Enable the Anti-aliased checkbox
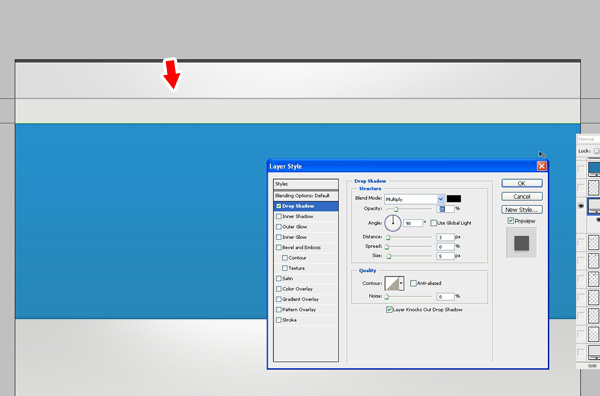Viewport: 600px width, 396px height. (x=413, y=283)
